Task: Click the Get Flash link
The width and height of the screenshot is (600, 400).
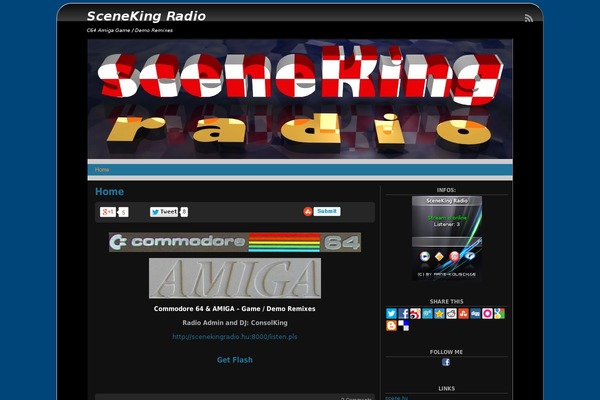Action: click(235, 360)
